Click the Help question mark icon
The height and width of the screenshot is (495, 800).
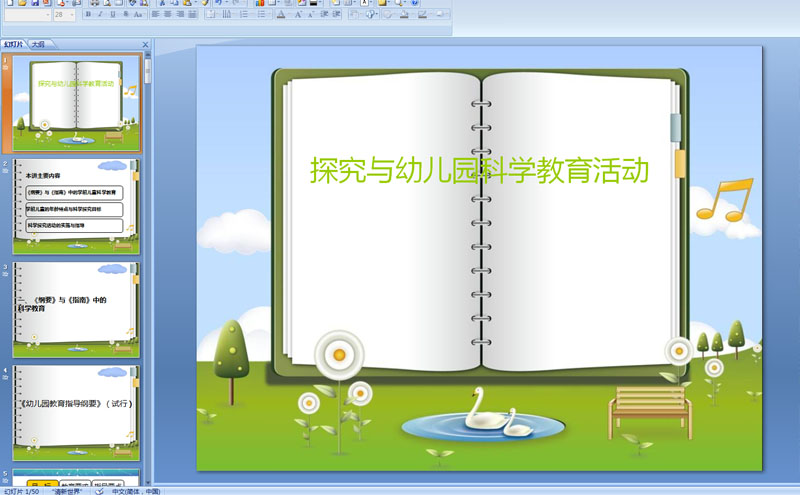[x=414, y=3]
